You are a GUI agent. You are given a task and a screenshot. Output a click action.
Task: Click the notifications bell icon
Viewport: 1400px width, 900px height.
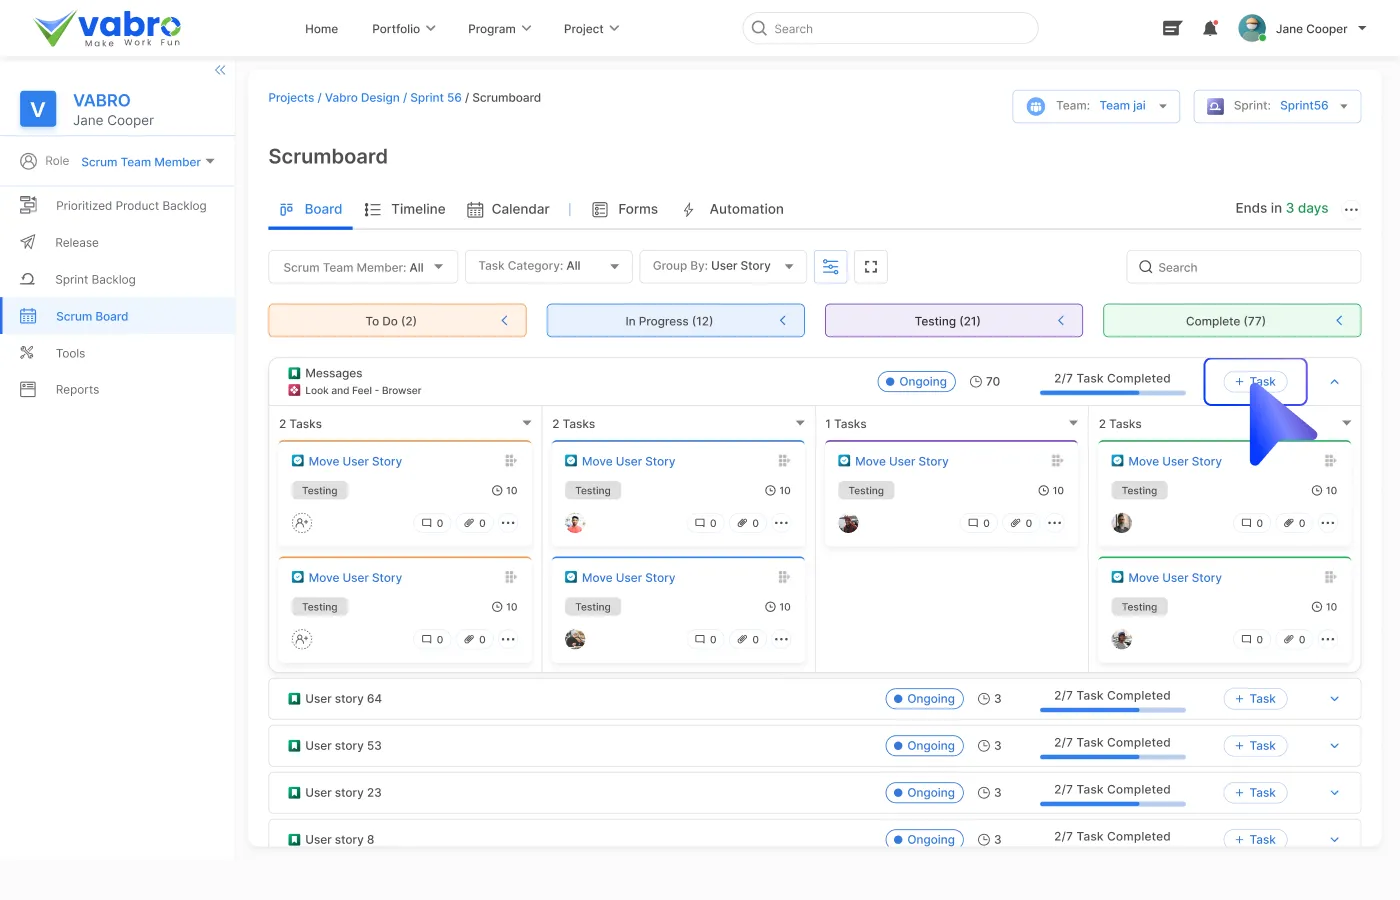point(1210,29)
